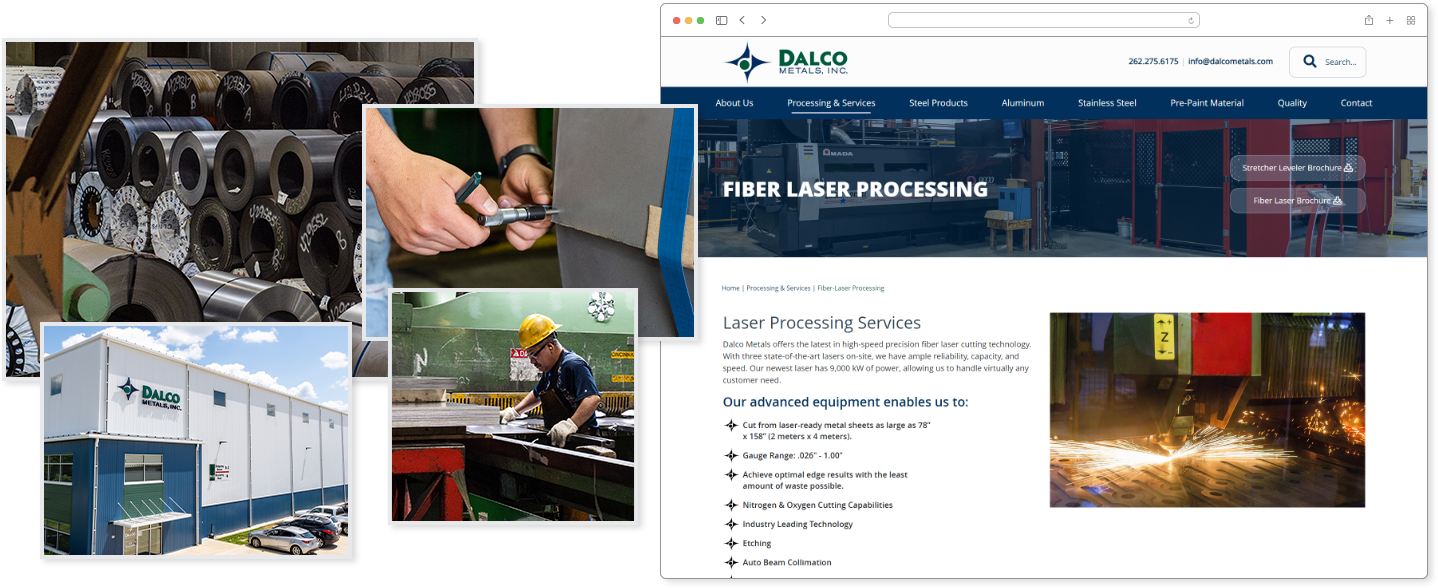The height and width of the screenshot is (588, 1438).
Task: Click the Dalco Metals star logo icon
Action: pos(748,60)
